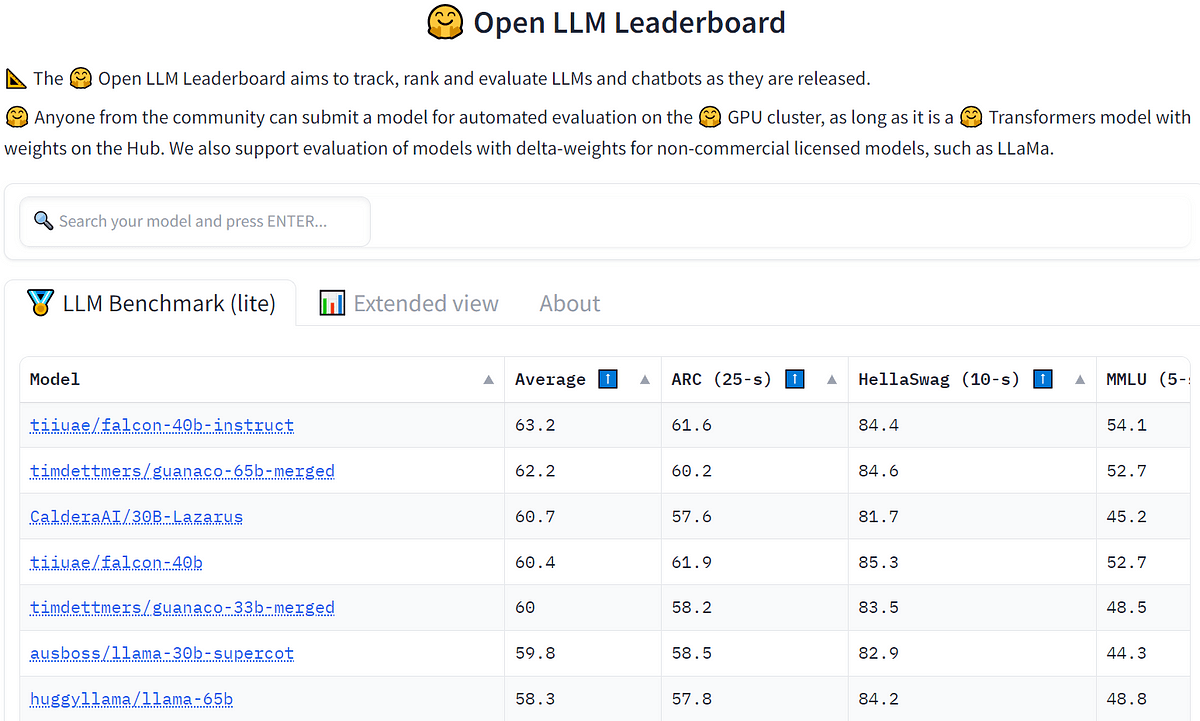The height and width of the screenshot is (721, 1200).
Task: Click the medal icon on LLM Benchmark tab
Action: (41, 303)
